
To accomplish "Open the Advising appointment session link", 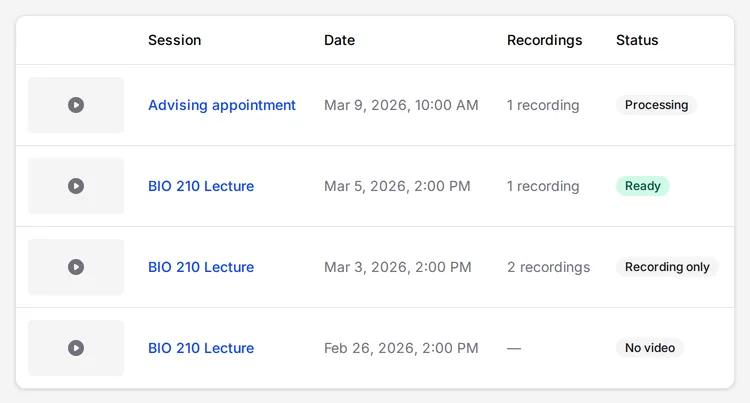I will pos(222,105).
